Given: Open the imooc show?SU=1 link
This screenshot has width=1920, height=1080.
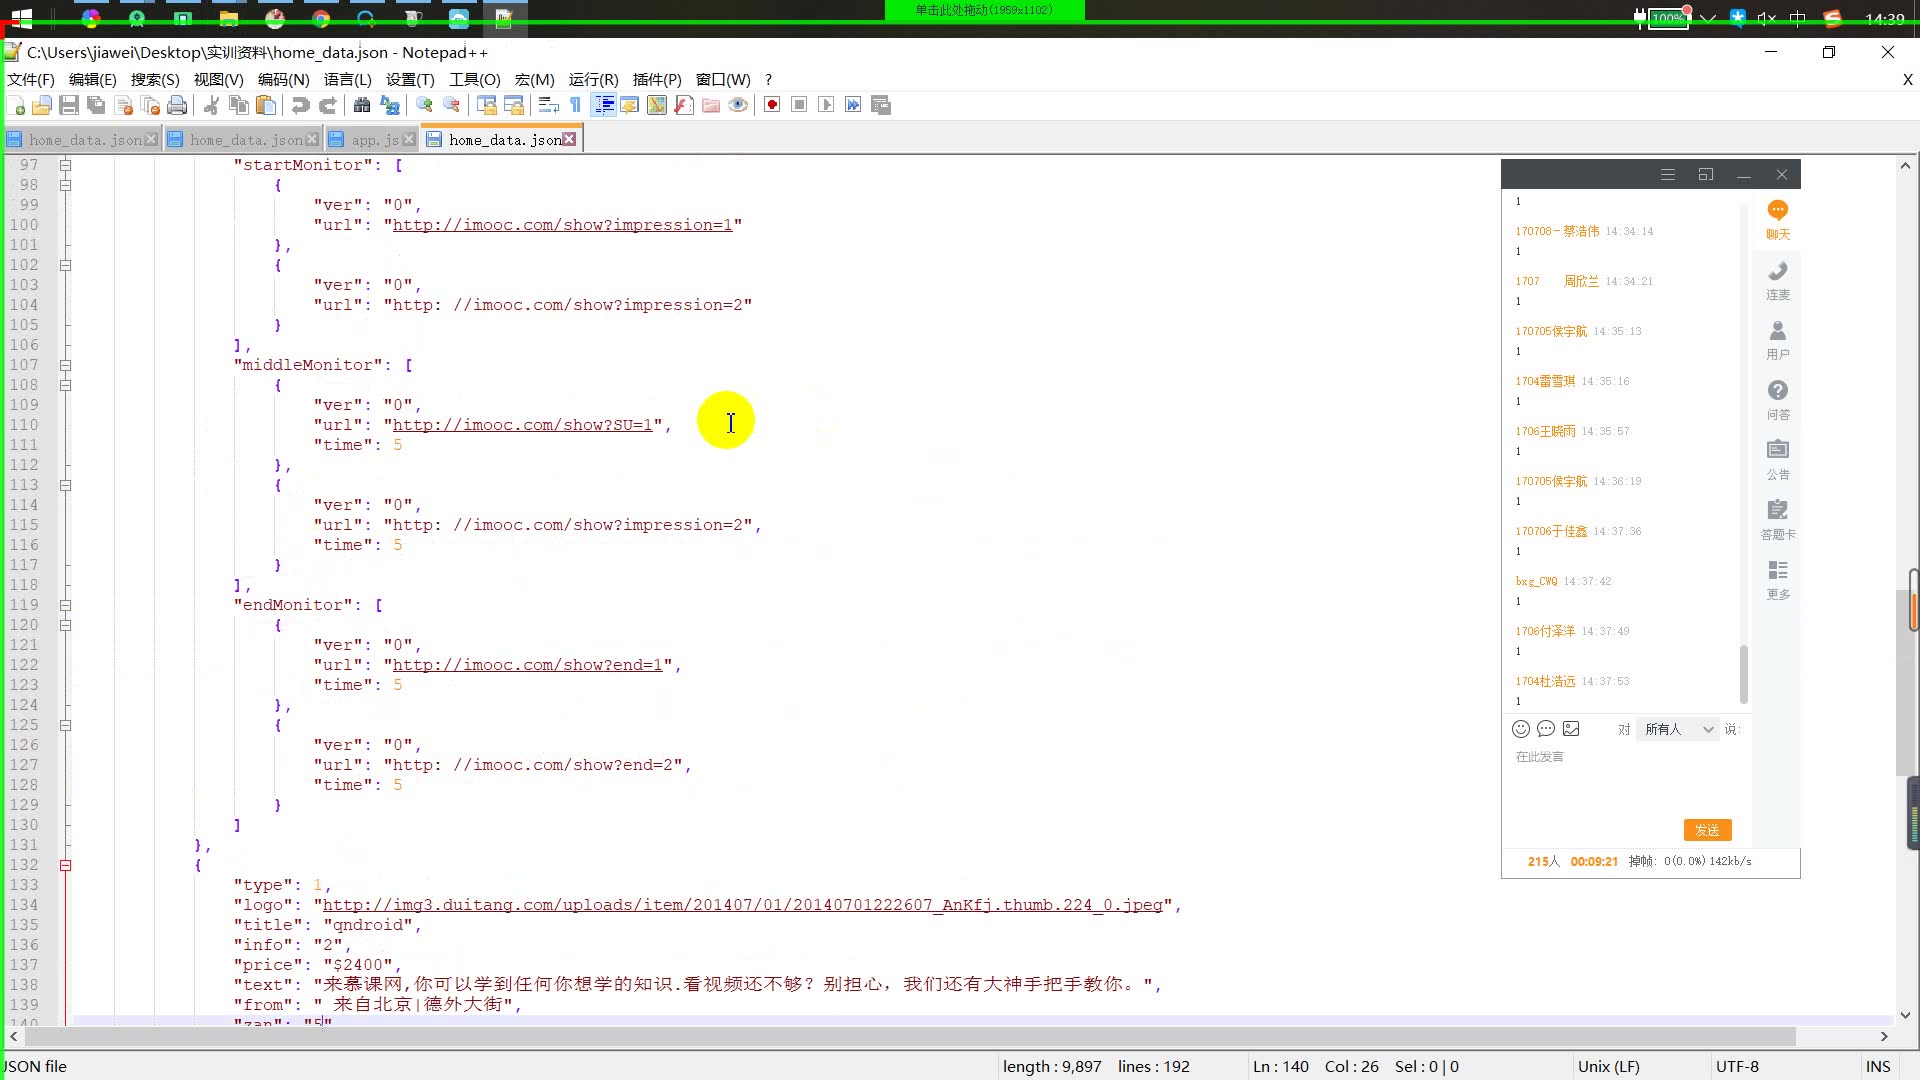Looking at the screenshot, I should tap(522, 425).
